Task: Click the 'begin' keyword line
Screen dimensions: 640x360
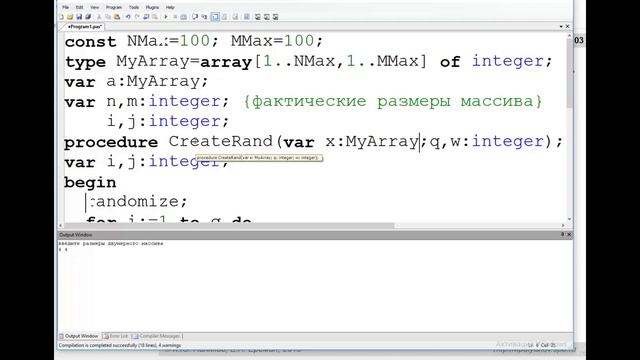Action: (x=90, y=182)
